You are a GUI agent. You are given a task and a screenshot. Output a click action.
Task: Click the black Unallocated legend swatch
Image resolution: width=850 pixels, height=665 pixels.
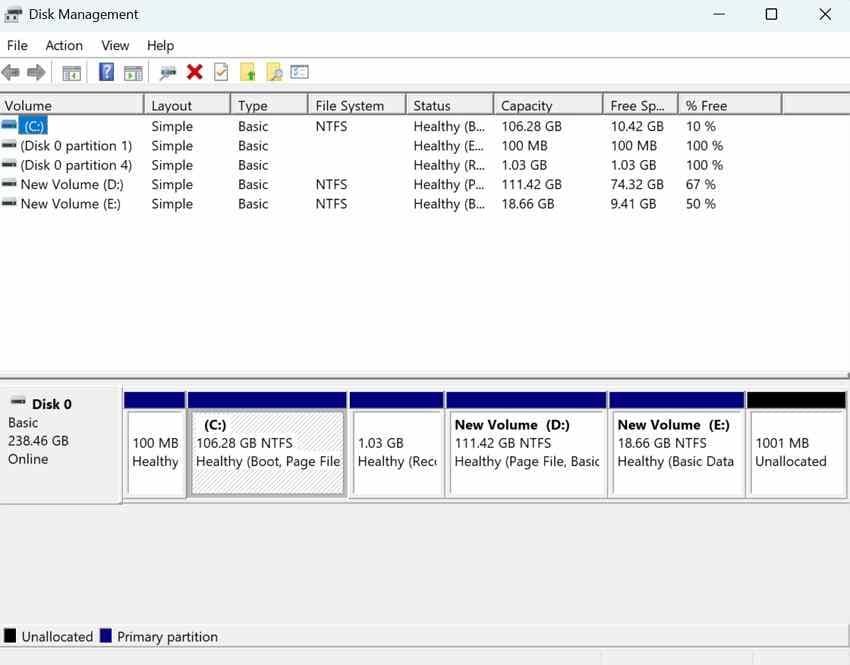(x=10, y=635)
